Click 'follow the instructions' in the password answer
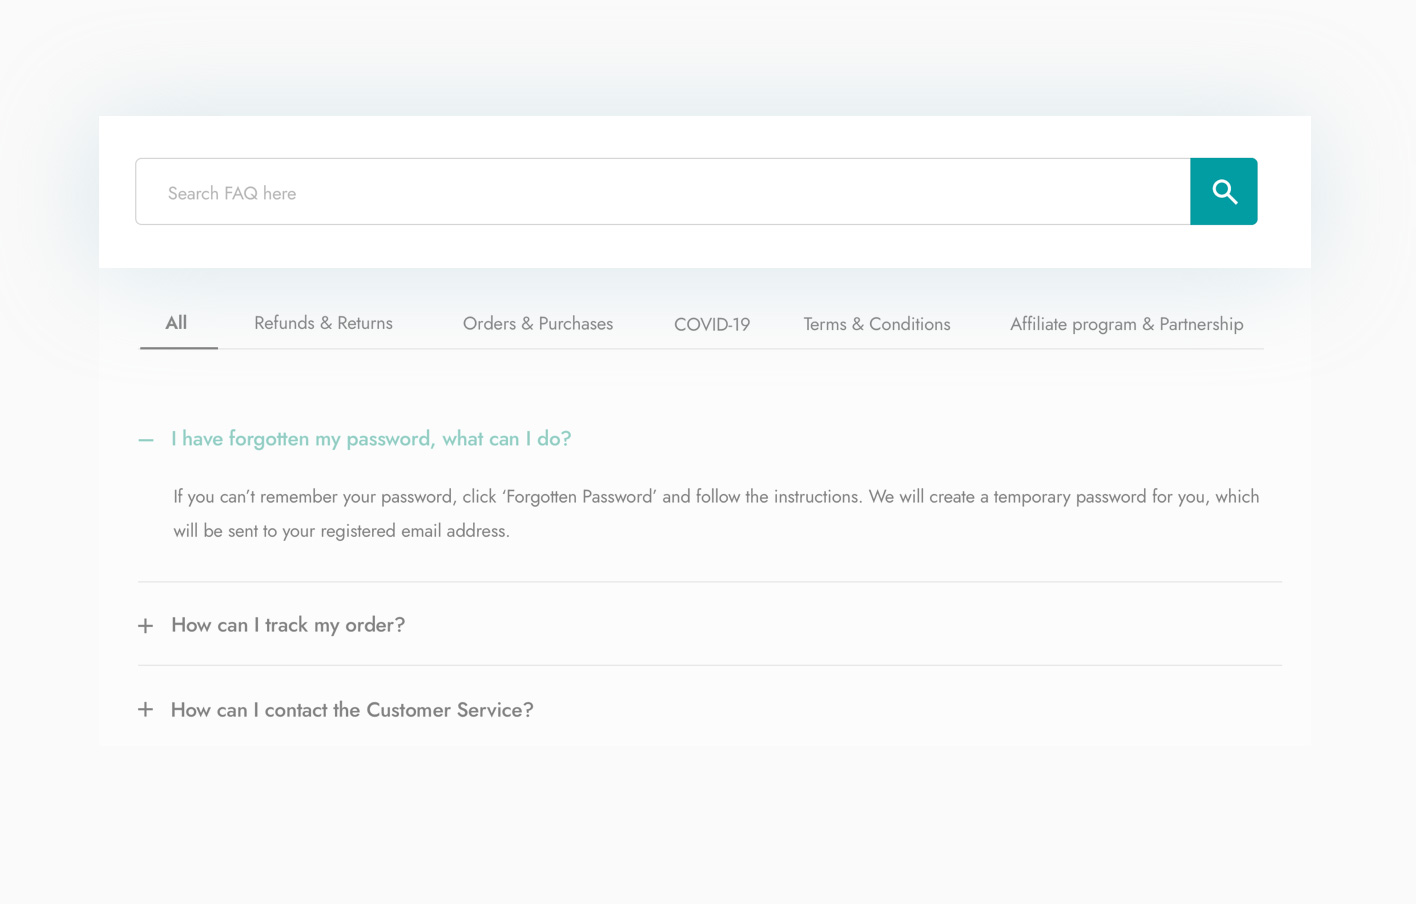The image size is (1416, 904). click(778, 497)
